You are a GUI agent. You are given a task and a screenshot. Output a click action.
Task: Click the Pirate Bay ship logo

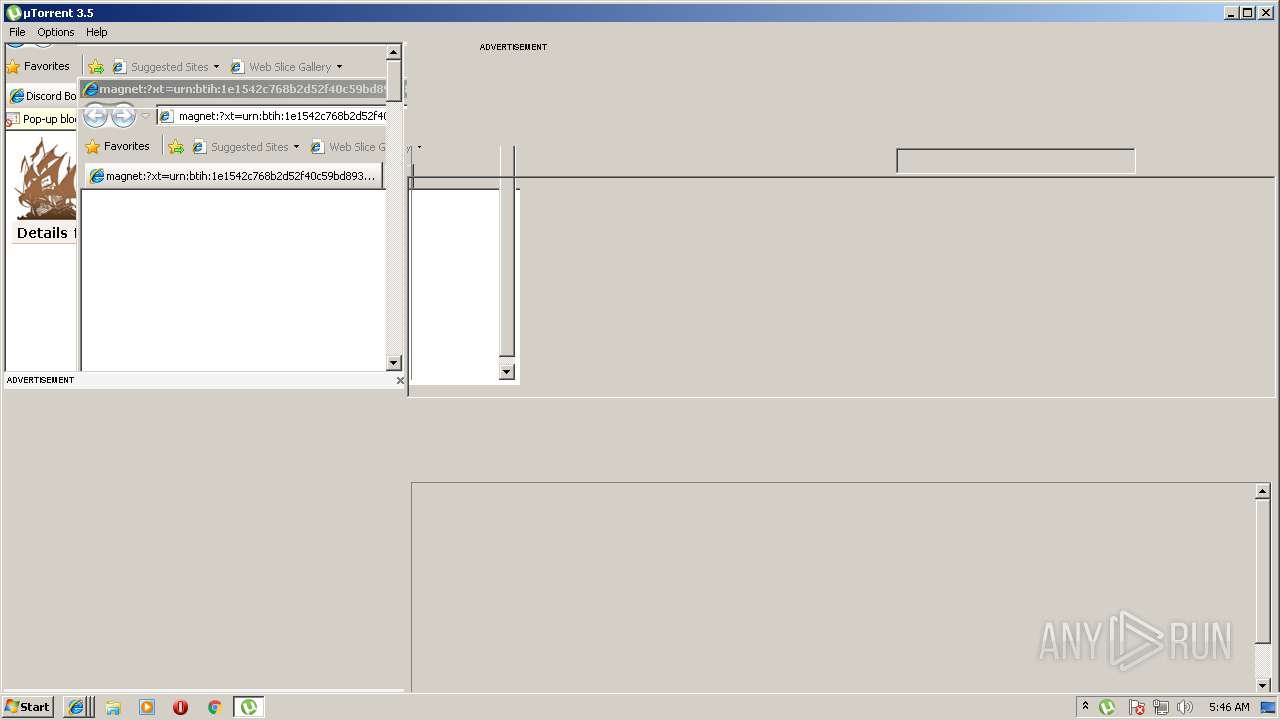coord(46,180)
